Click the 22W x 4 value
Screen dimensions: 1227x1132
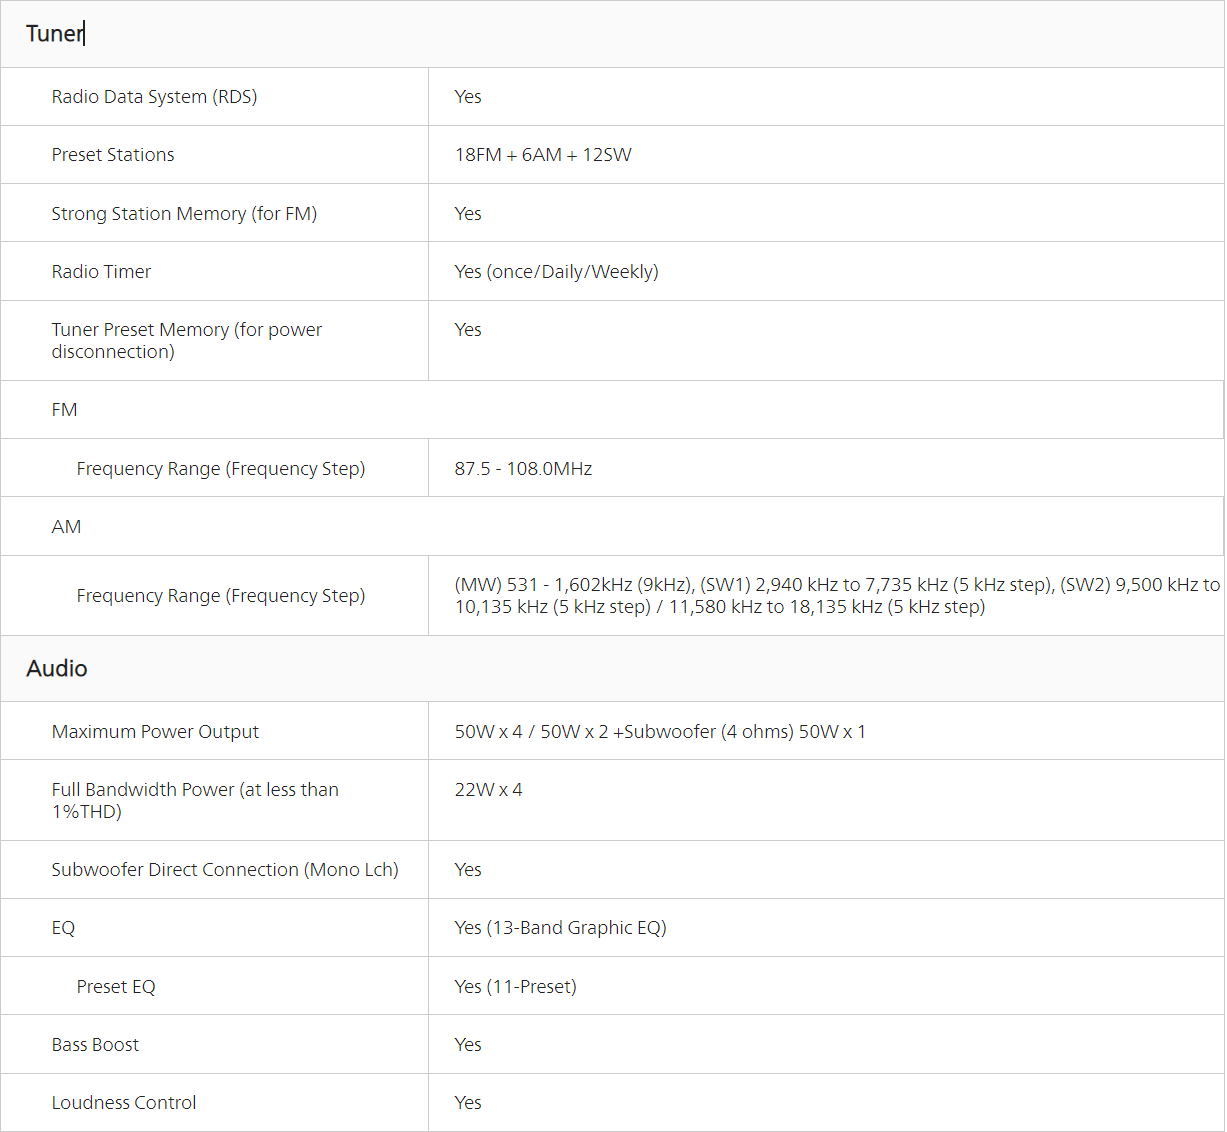coord(488,790)
